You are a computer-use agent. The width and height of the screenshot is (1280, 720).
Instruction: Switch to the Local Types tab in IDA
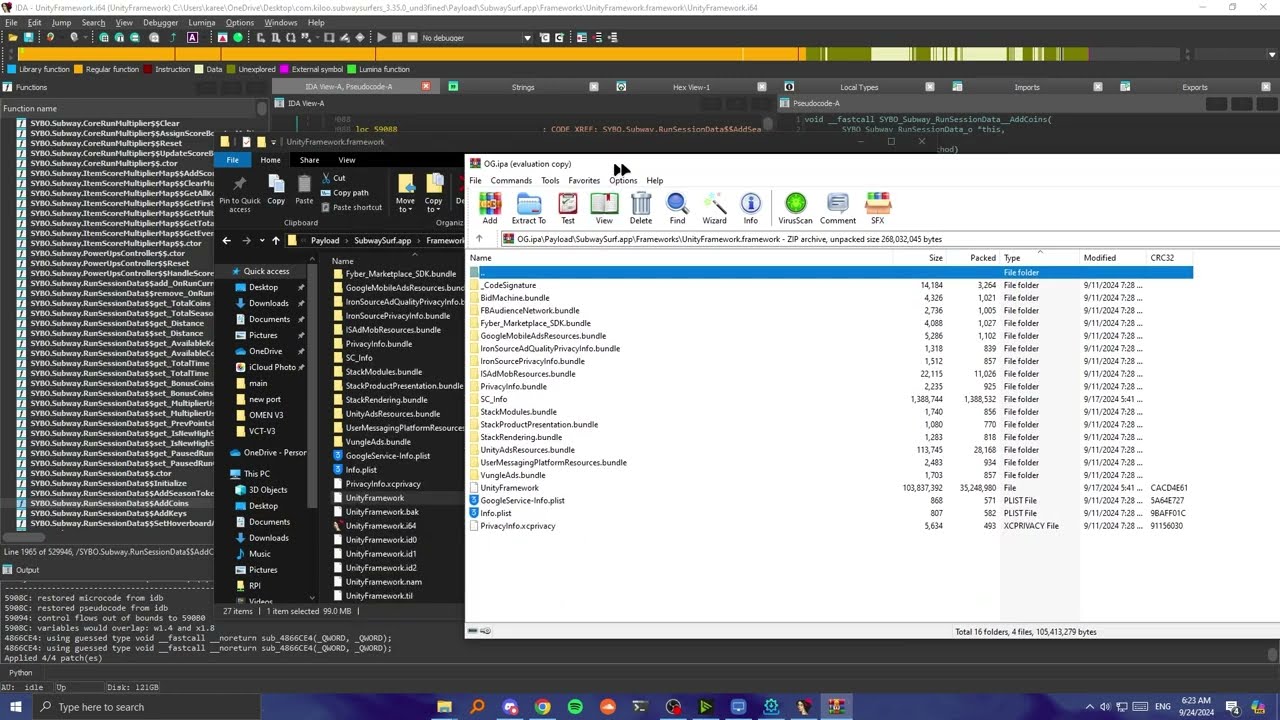859,87
